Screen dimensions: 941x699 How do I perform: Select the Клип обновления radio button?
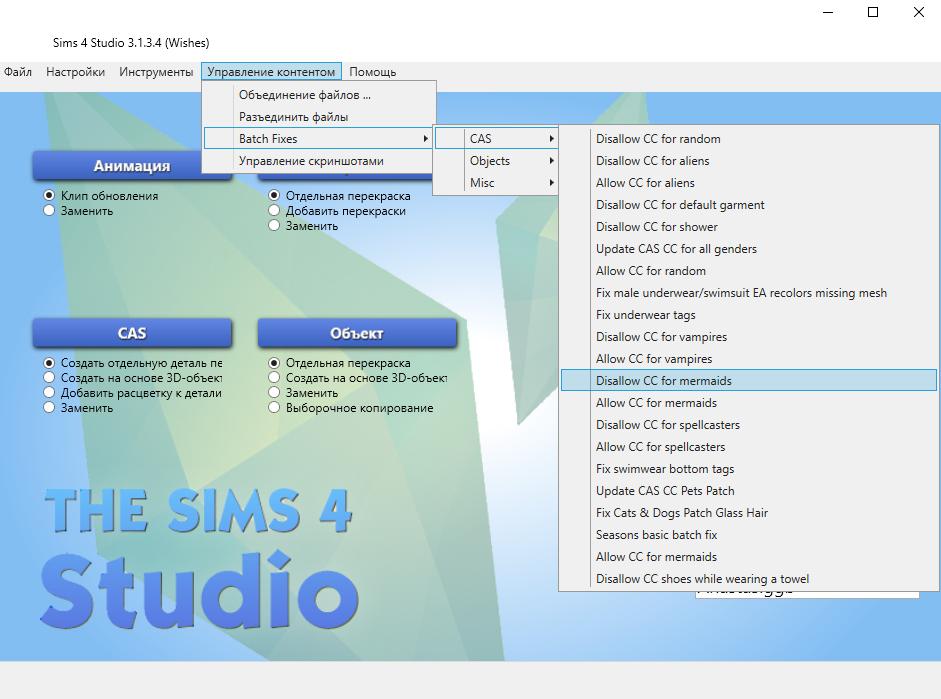pyautogui.click(x=49, y=196)
